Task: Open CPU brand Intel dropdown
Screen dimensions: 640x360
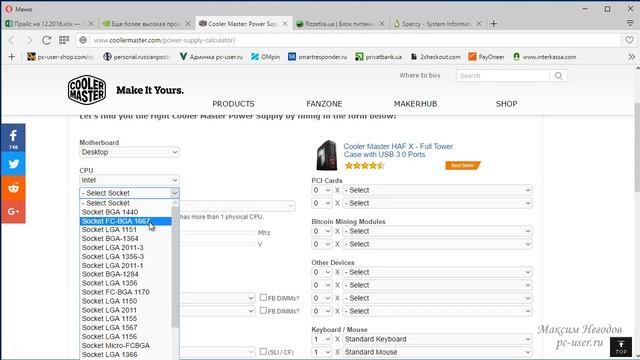Action: click(129, 180)
